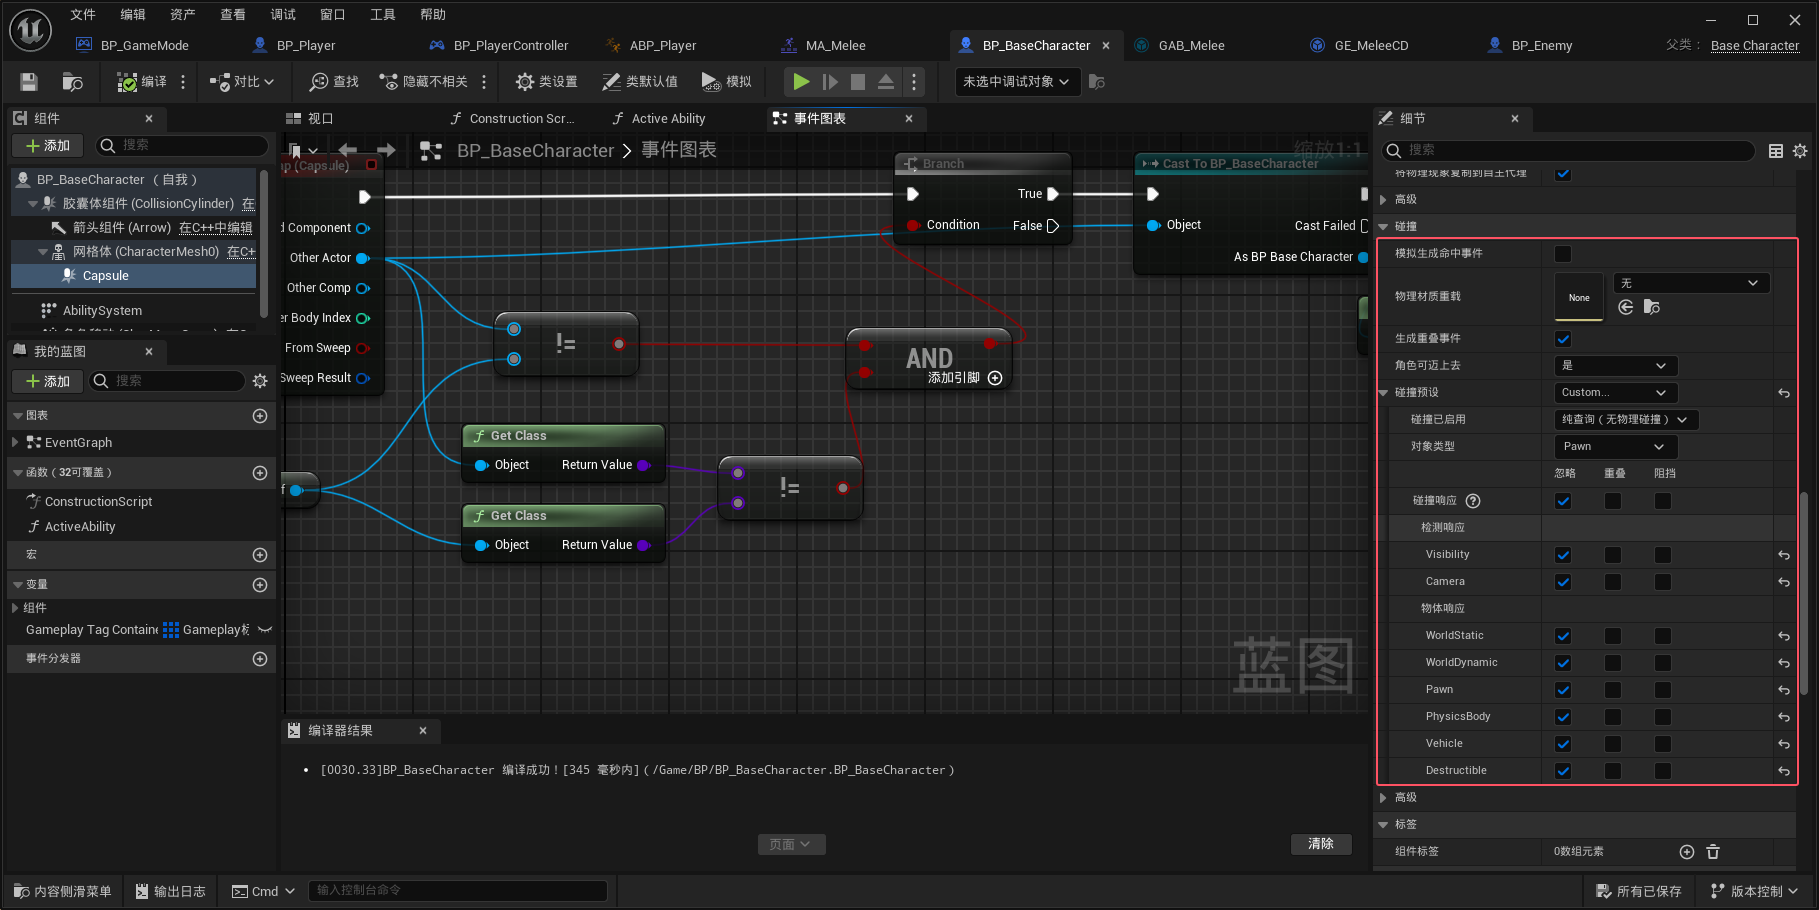Open details panel settings gear

1800,151
